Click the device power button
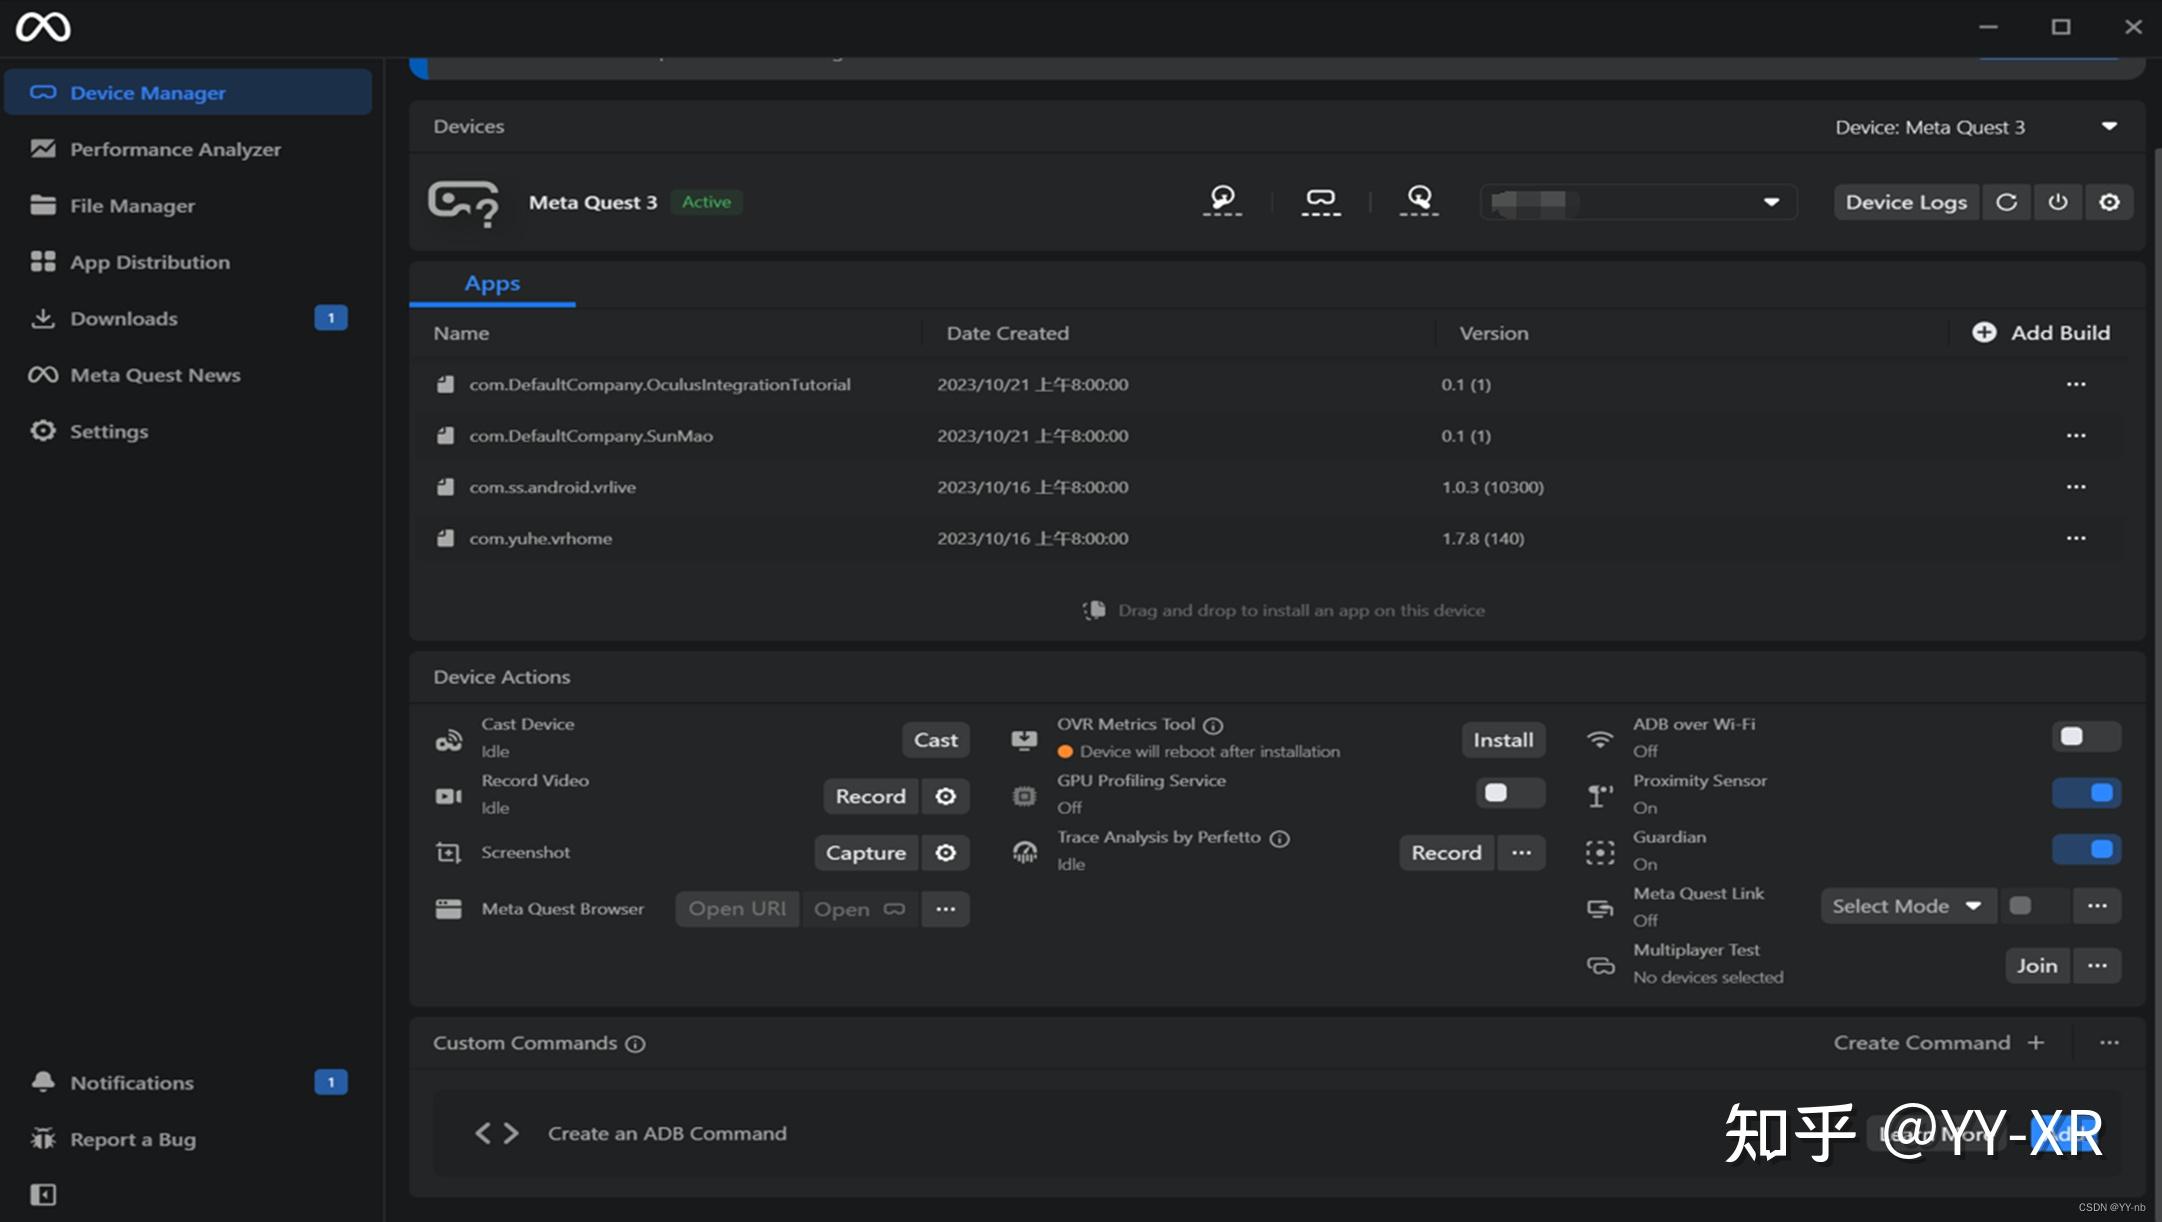The width and height of the screenshot is (2162, 1222). [x=2058, y=201]
